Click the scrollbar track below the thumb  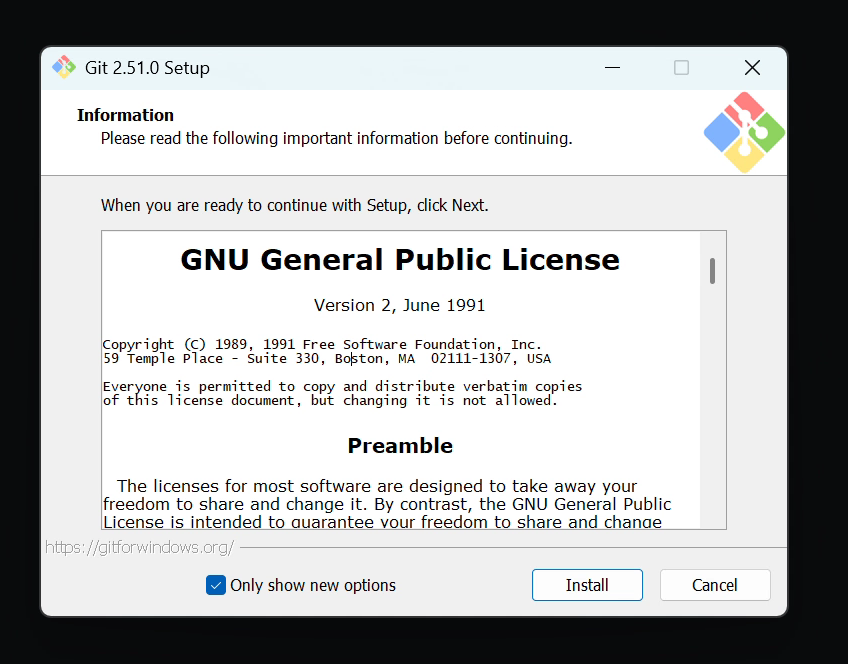pyautogui.click(x=712, y=420)
